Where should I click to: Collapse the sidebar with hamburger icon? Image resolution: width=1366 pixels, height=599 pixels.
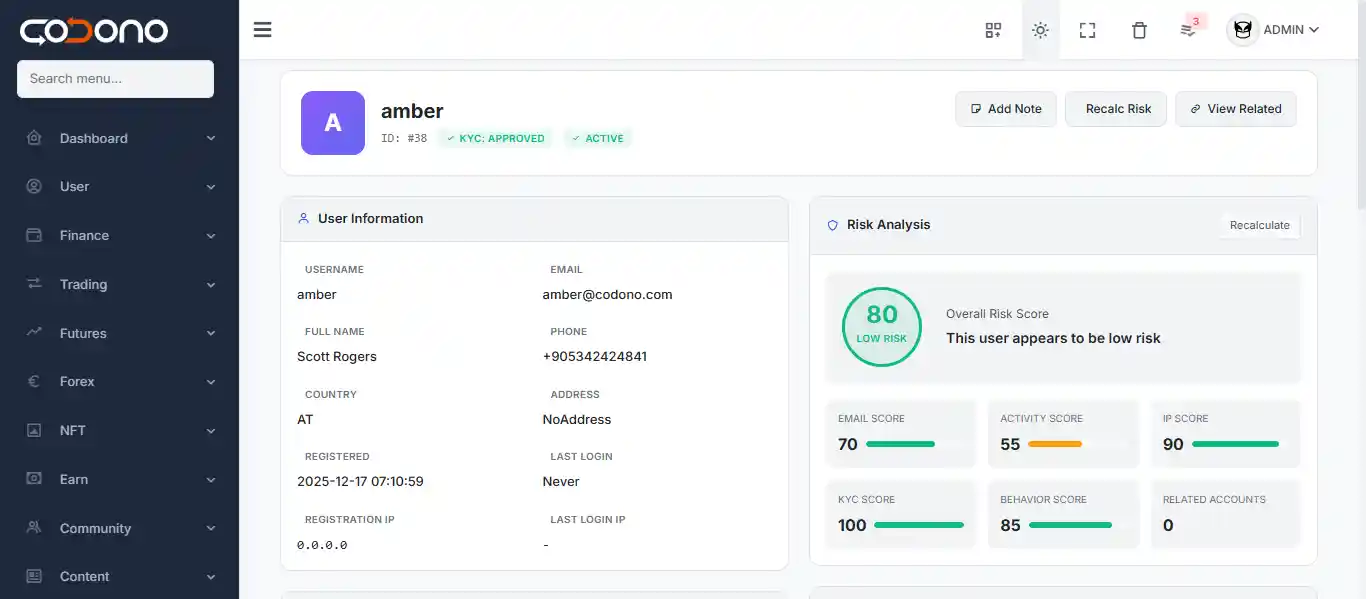(x=262, y=29)
